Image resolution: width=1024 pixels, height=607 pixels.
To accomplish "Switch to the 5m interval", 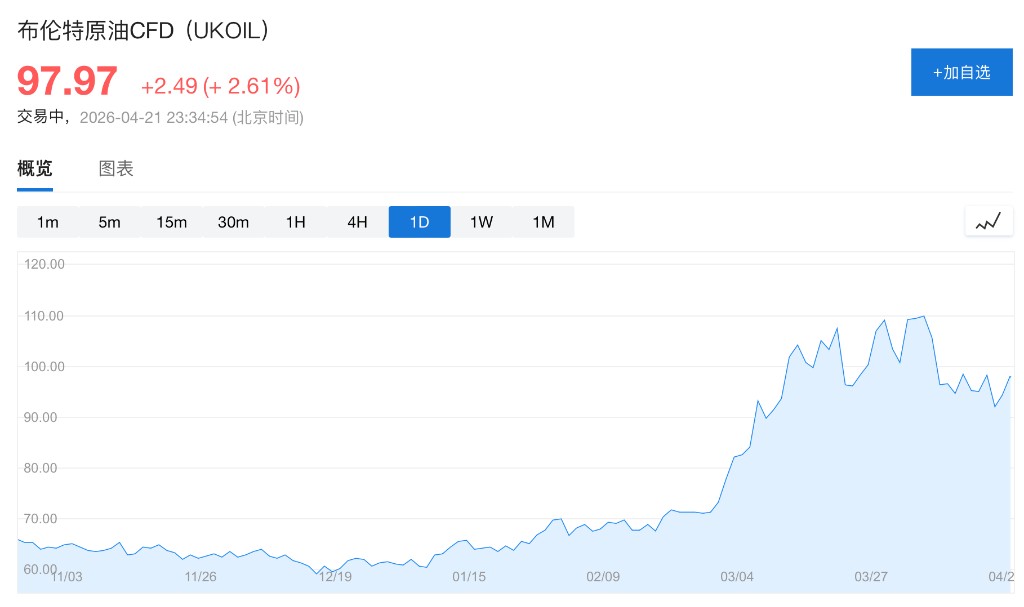I will tap(110, 222).
